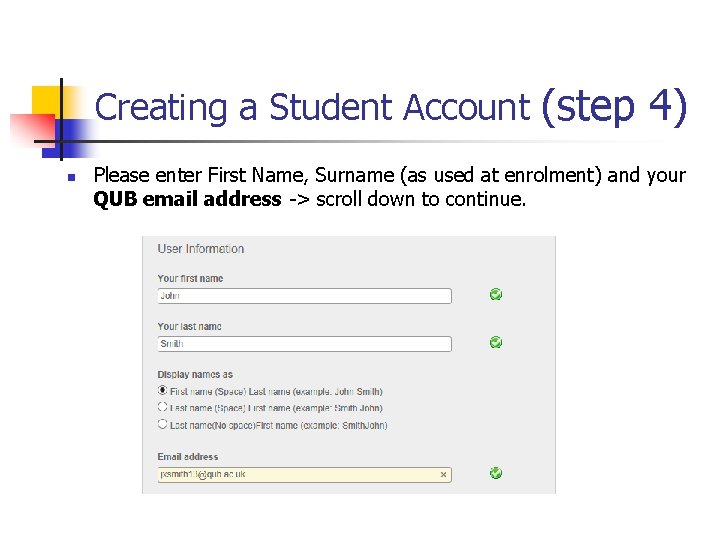
Task: Click the '(step 4)' text in the title
Action: (x=613, y=105)
